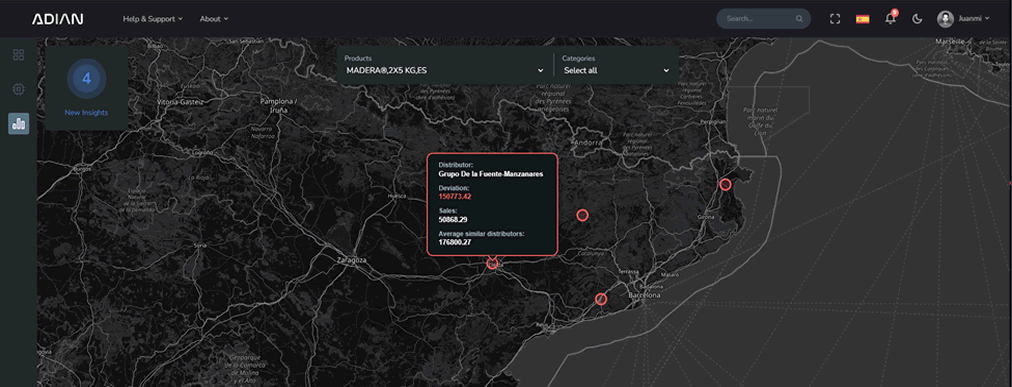Viewport: 1012px width, 387px height.
Task: Open the Help & Support menu
Action: pyautogui.click(x=153, y=19)
